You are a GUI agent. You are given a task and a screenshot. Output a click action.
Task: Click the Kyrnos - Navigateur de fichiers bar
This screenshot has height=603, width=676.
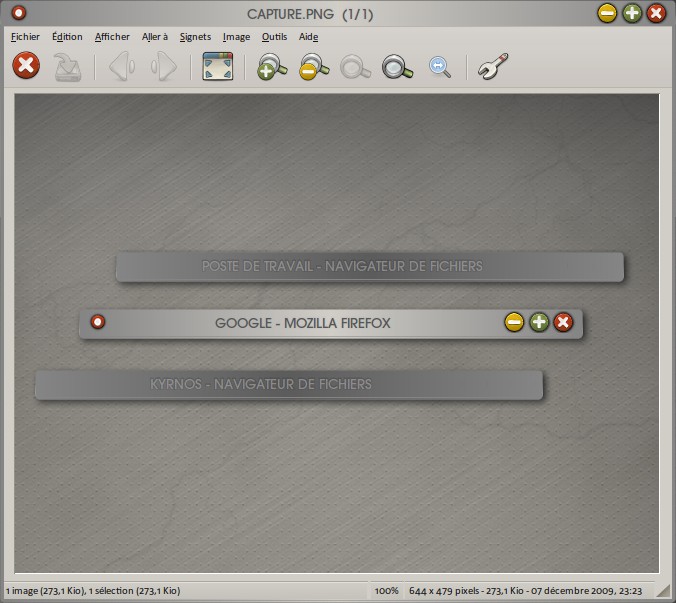(289, 385)
